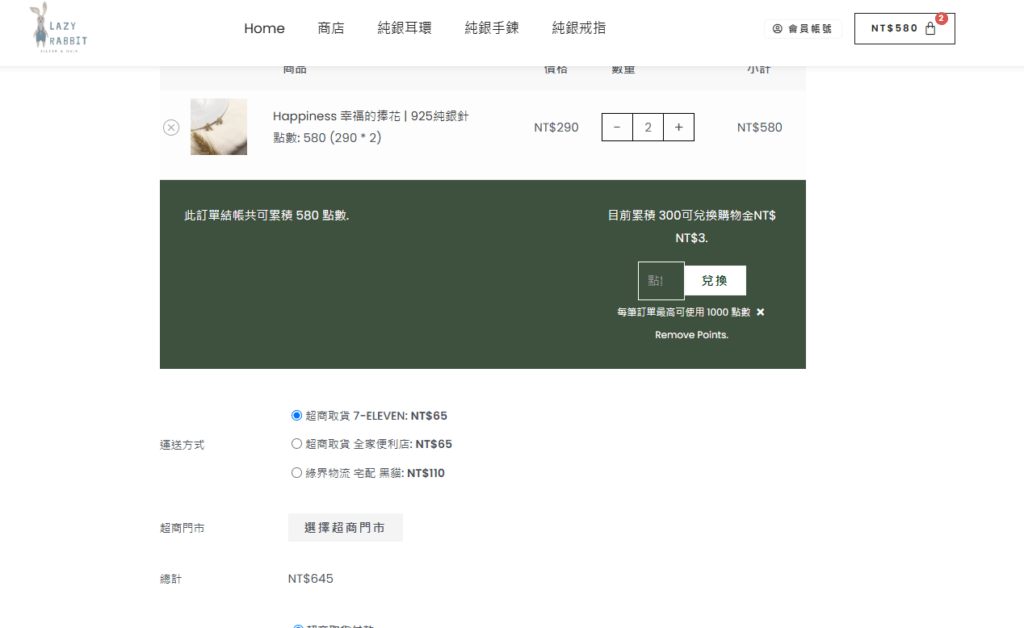Open 會員帳號 member account
1024x628 pixels.
coord(802,29)
